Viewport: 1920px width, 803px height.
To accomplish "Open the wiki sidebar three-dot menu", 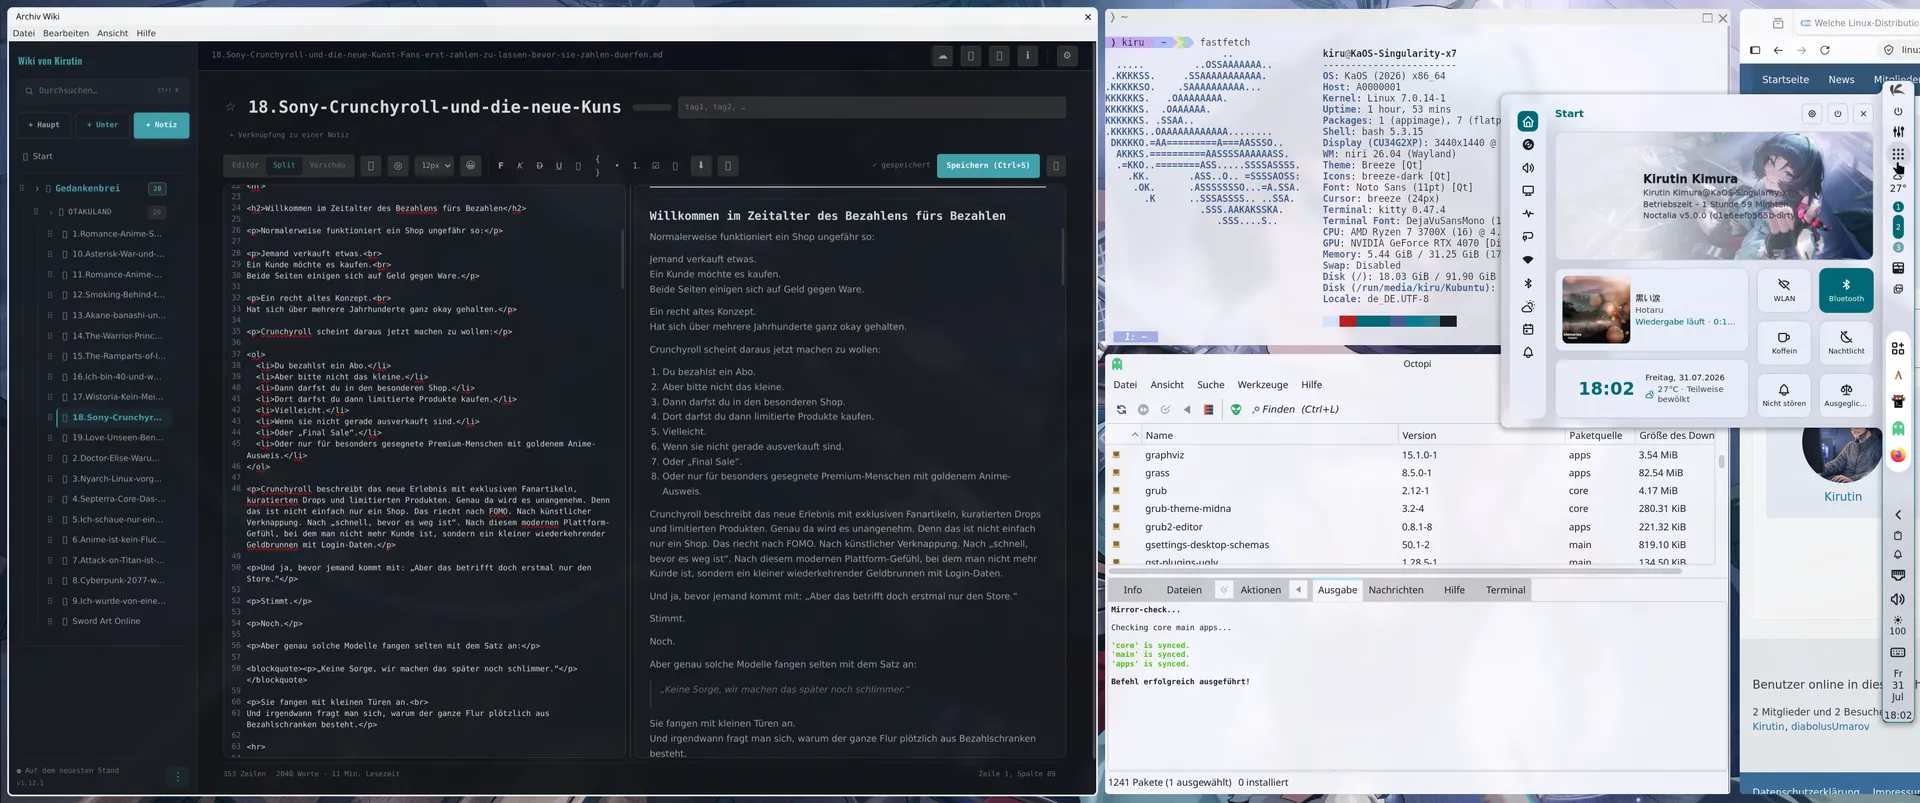I will click(x=178, y=777).
